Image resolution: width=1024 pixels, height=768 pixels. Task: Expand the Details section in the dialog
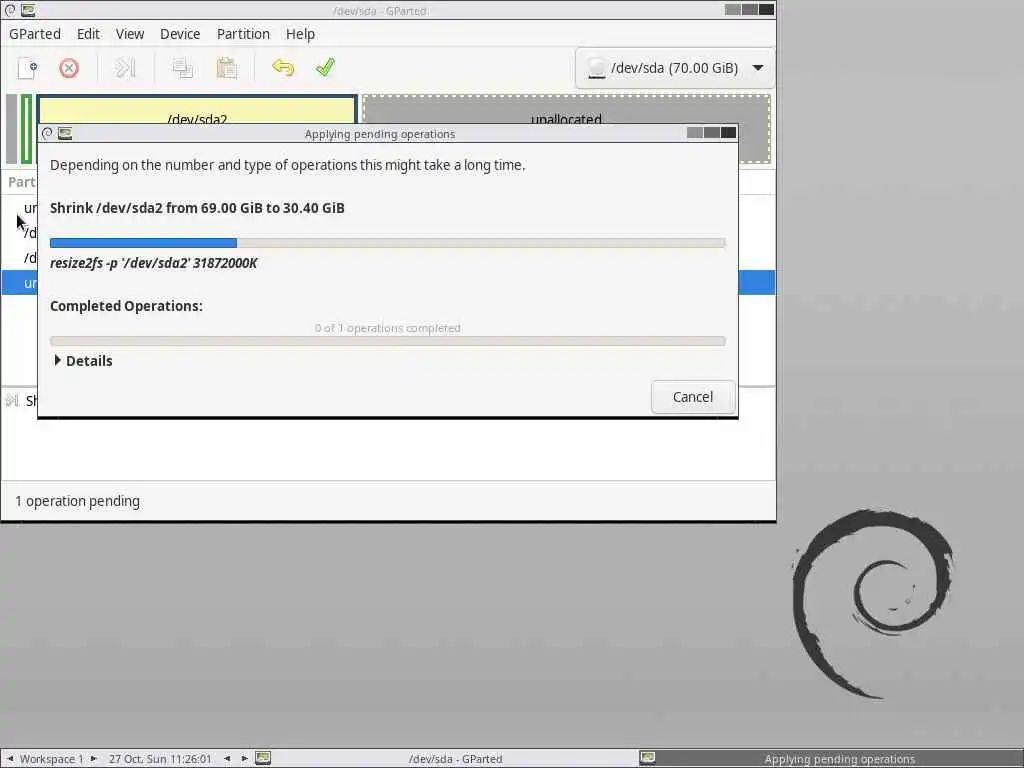(x=83, y=361)
